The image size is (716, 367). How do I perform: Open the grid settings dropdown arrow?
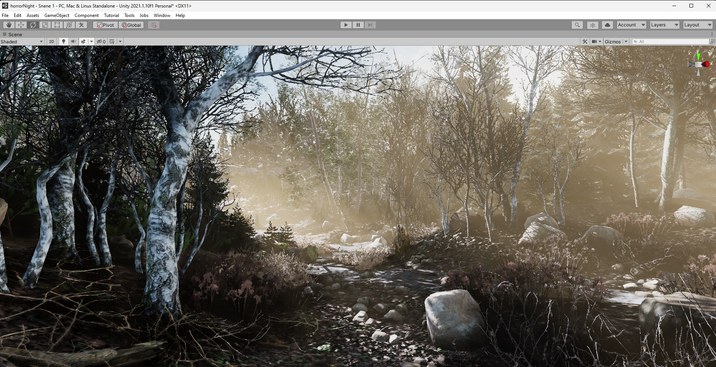120,42
